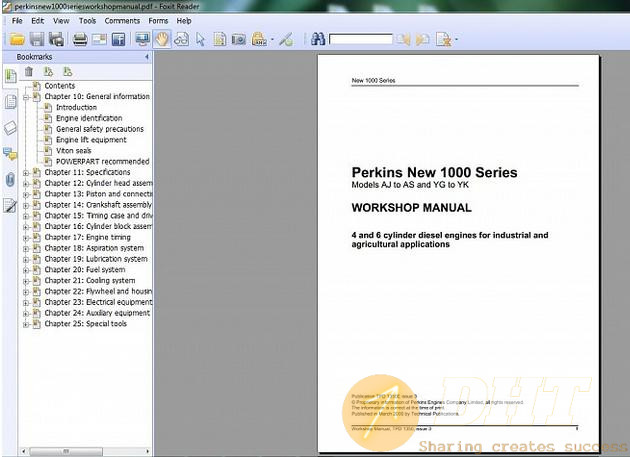Collapse the Bookmarks panel with header arrow
This screenshot has width=630, height=457.
point(147,57)
